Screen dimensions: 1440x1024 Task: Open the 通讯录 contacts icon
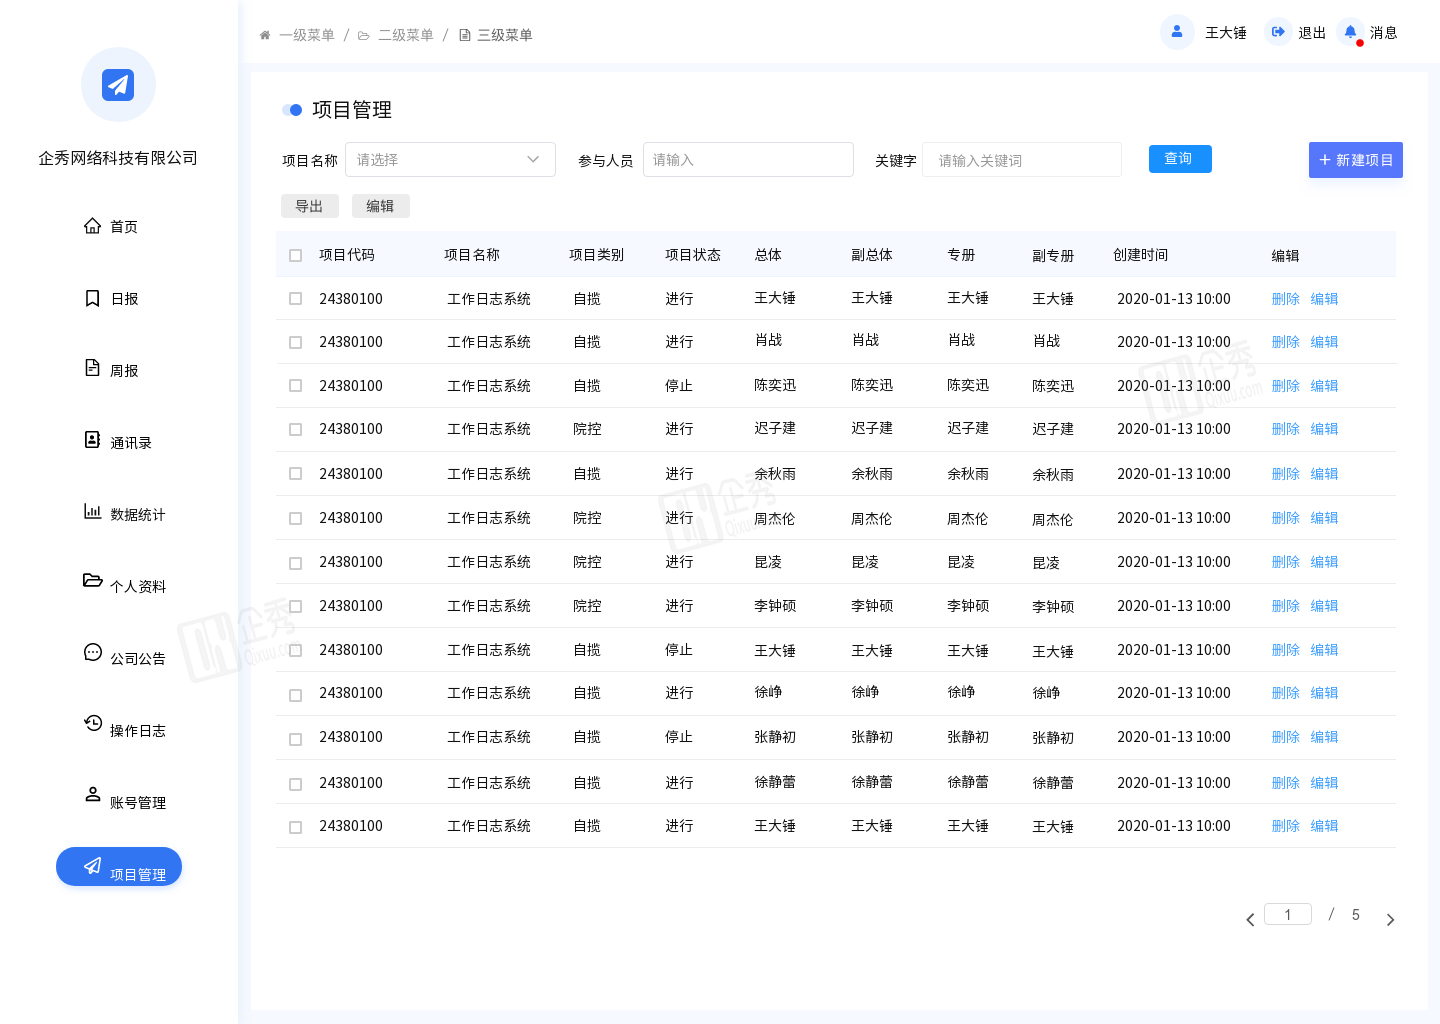click(x=92, y=440)
